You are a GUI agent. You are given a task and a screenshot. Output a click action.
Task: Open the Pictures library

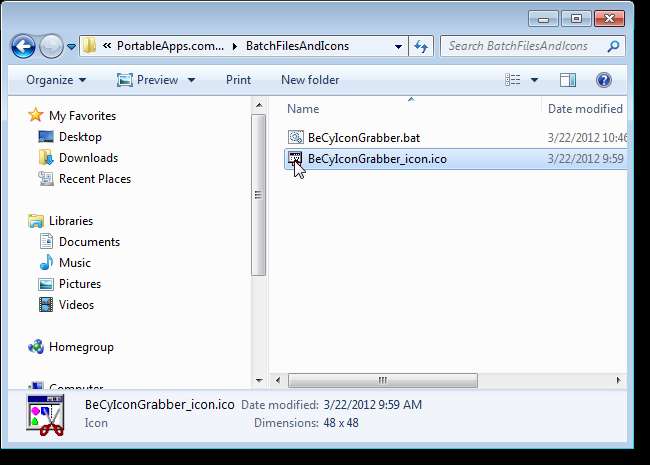pyautogui.click(x=80, y=284)
